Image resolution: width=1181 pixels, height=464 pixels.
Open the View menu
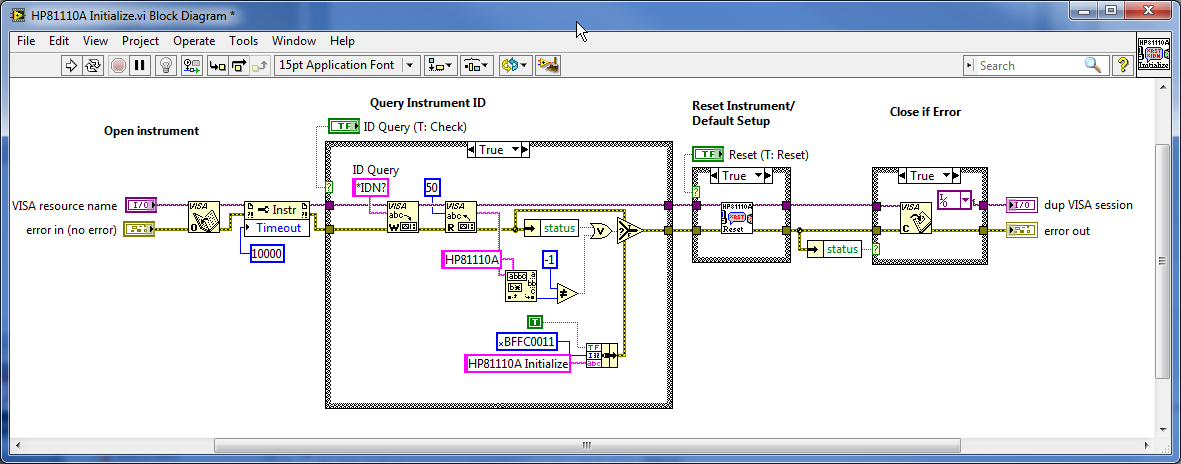tap(95, 41)
